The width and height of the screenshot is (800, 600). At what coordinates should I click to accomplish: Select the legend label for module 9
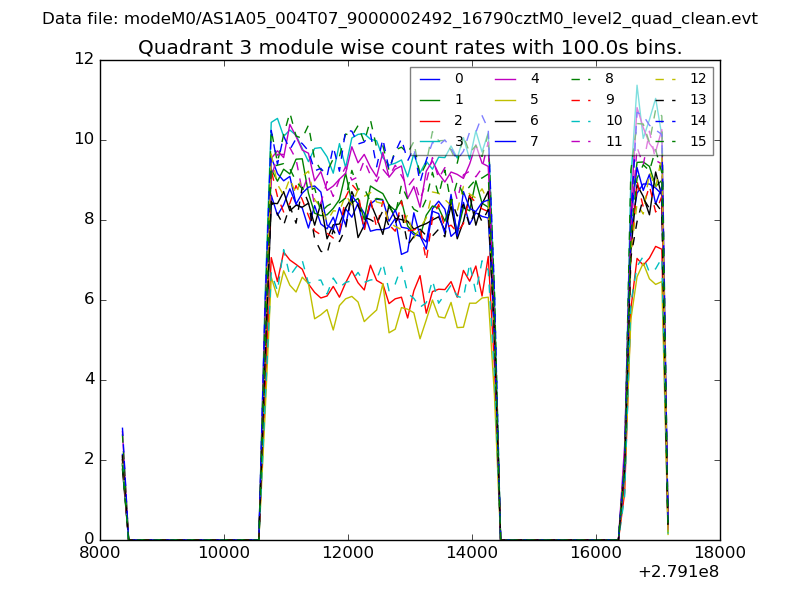[610, 99]
